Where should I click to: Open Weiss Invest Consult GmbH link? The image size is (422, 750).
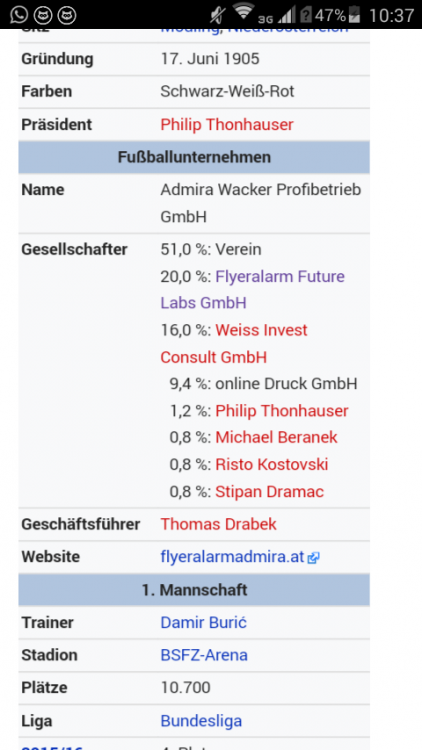click(234, 343)
